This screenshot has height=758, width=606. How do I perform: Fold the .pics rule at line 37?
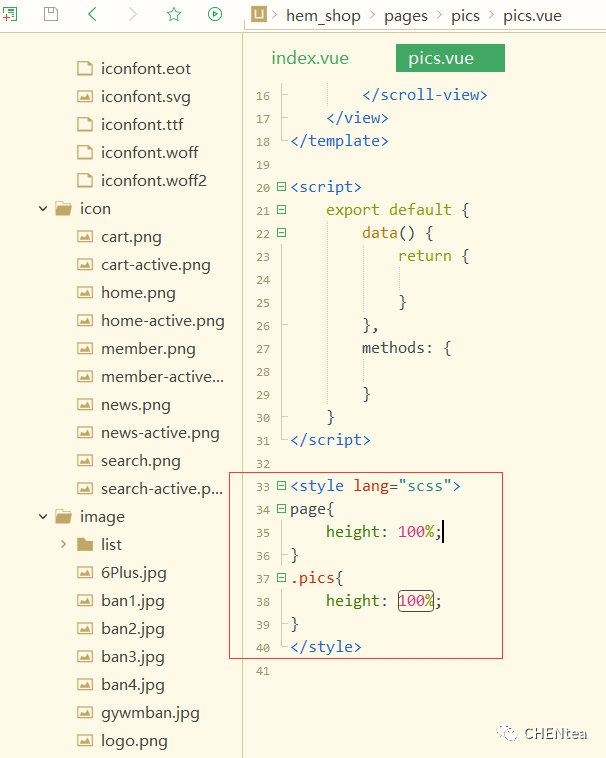(x=282, y=578)
